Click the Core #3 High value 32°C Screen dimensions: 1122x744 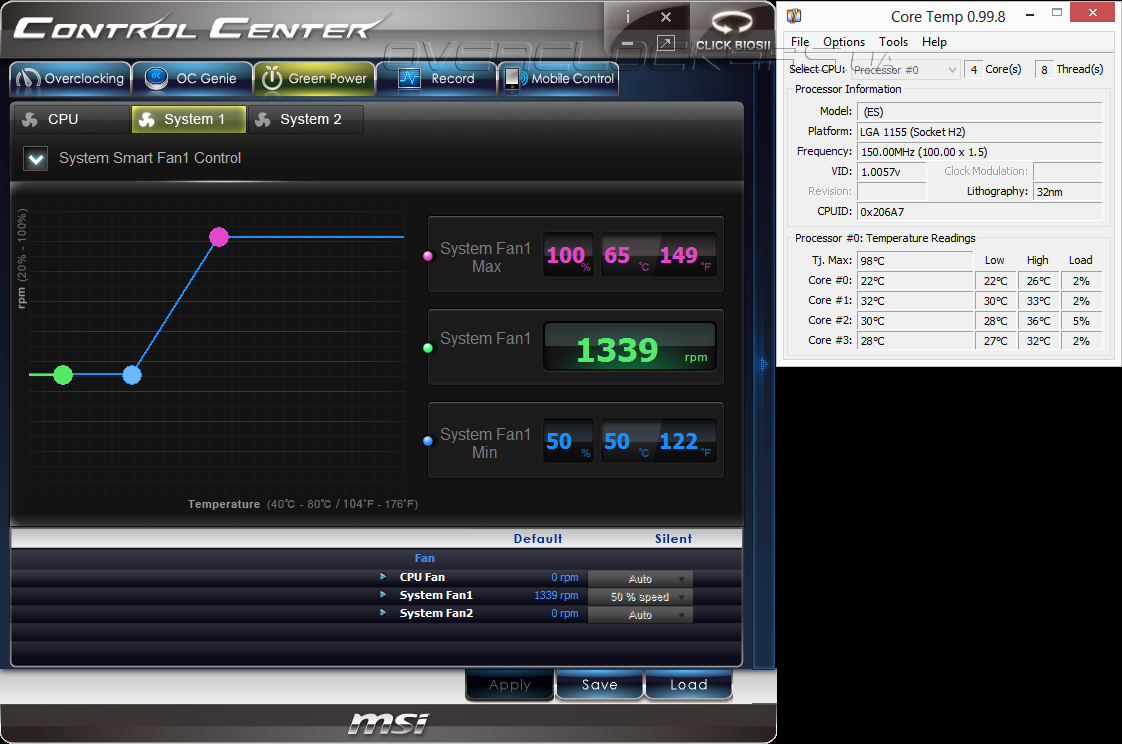1038,341
